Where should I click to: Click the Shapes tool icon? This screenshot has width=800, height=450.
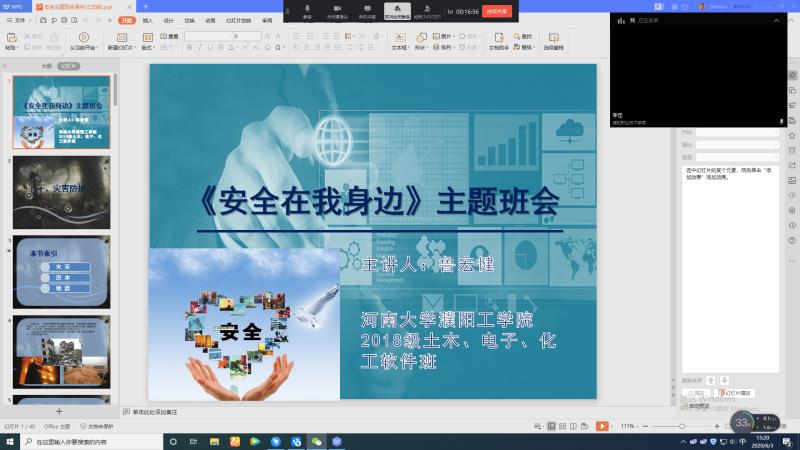(x=421, y=38)
